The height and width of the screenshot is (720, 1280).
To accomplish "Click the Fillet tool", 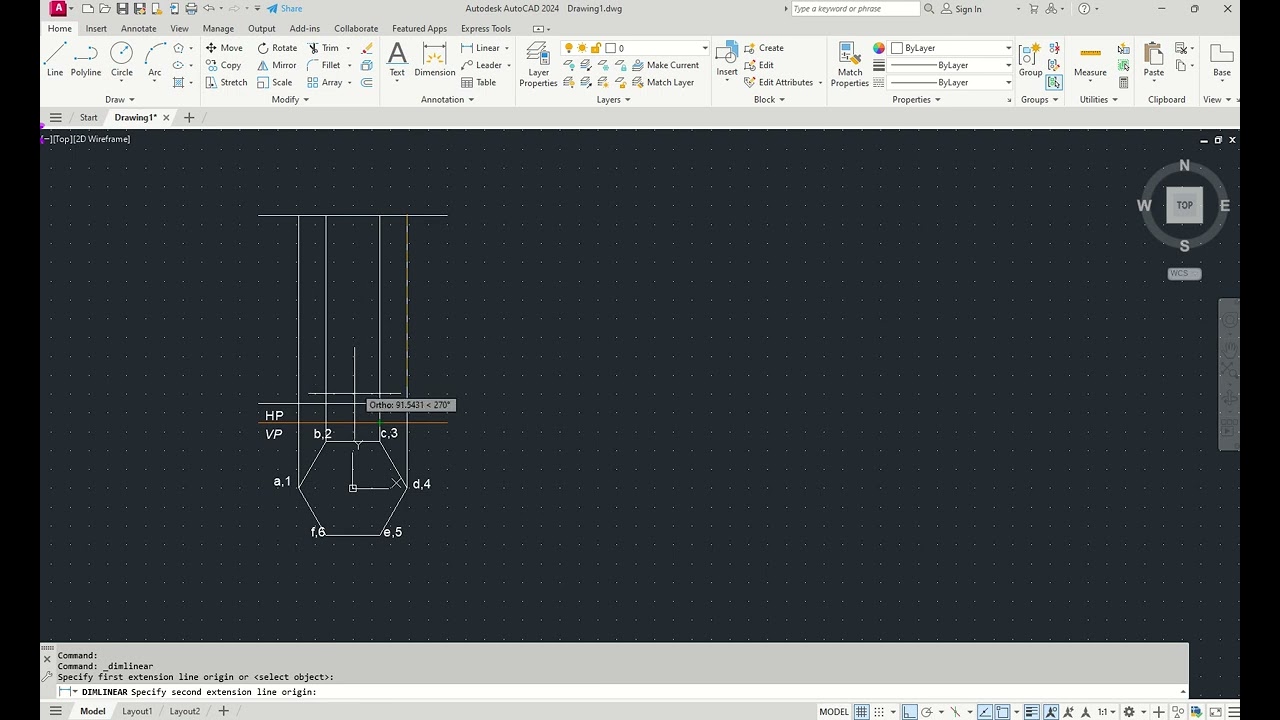I will (324, 65).
